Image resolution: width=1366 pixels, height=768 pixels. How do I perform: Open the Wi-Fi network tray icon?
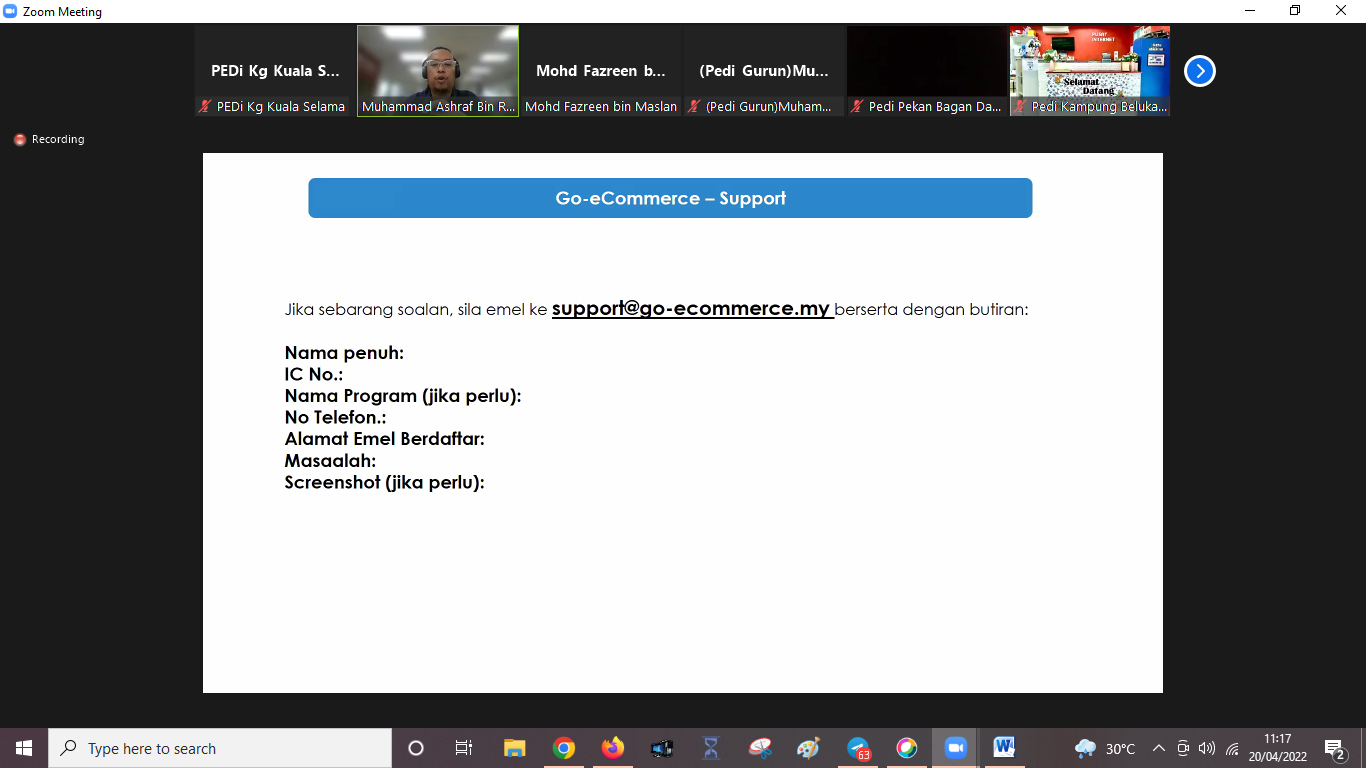click(x=1232, y=748)
